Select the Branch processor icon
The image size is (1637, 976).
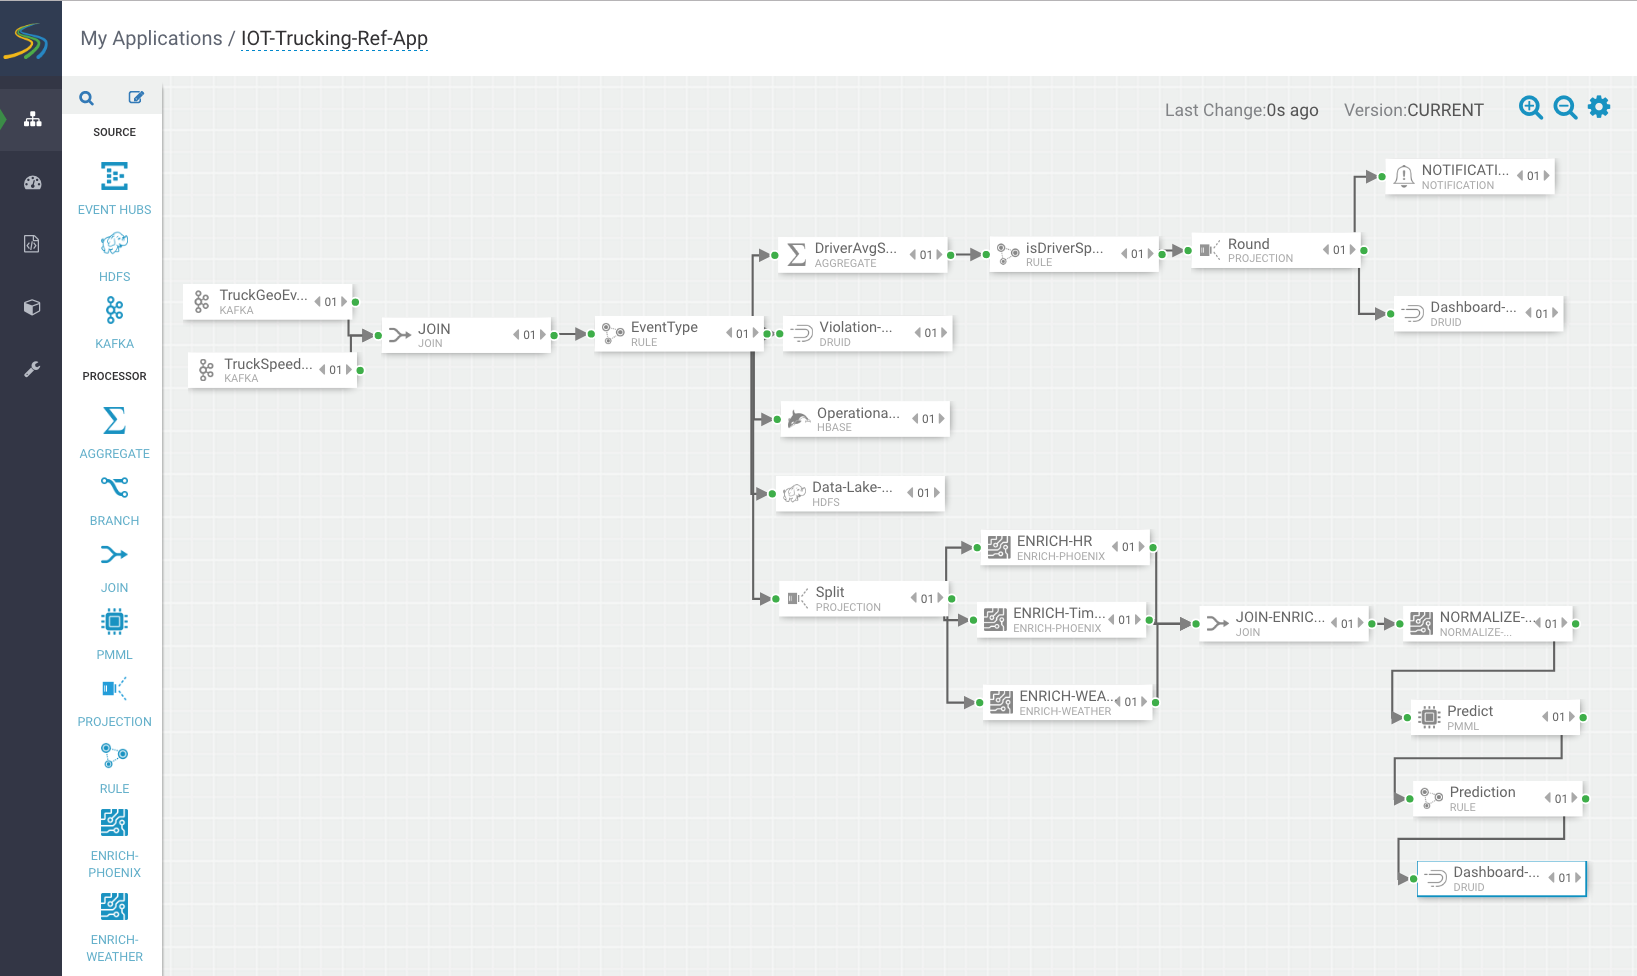tap(114, 487)
